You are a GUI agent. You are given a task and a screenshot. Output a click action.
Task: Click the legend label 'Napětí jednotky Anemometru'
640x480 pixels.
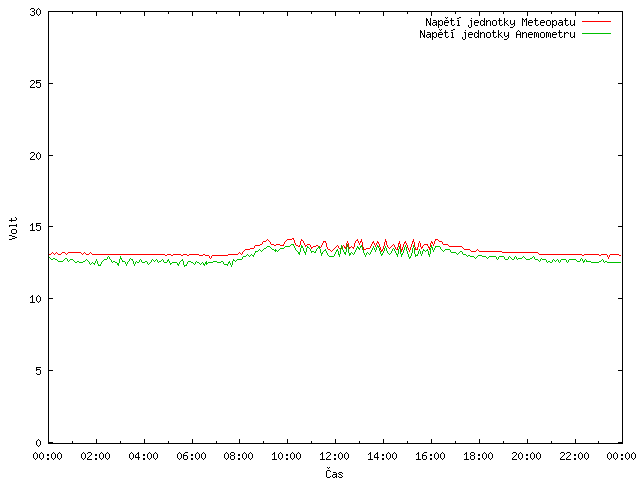click(497, 34)
